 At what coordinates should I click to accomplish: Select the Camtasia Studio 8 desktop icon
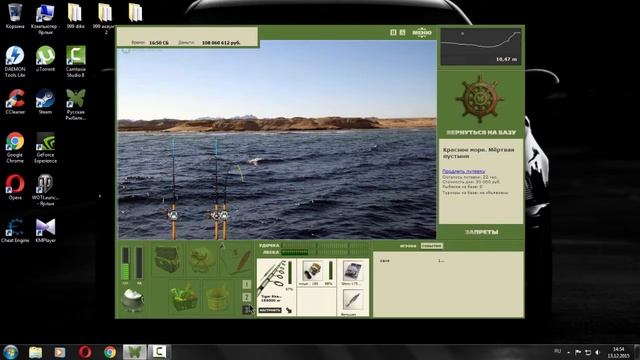76,62
